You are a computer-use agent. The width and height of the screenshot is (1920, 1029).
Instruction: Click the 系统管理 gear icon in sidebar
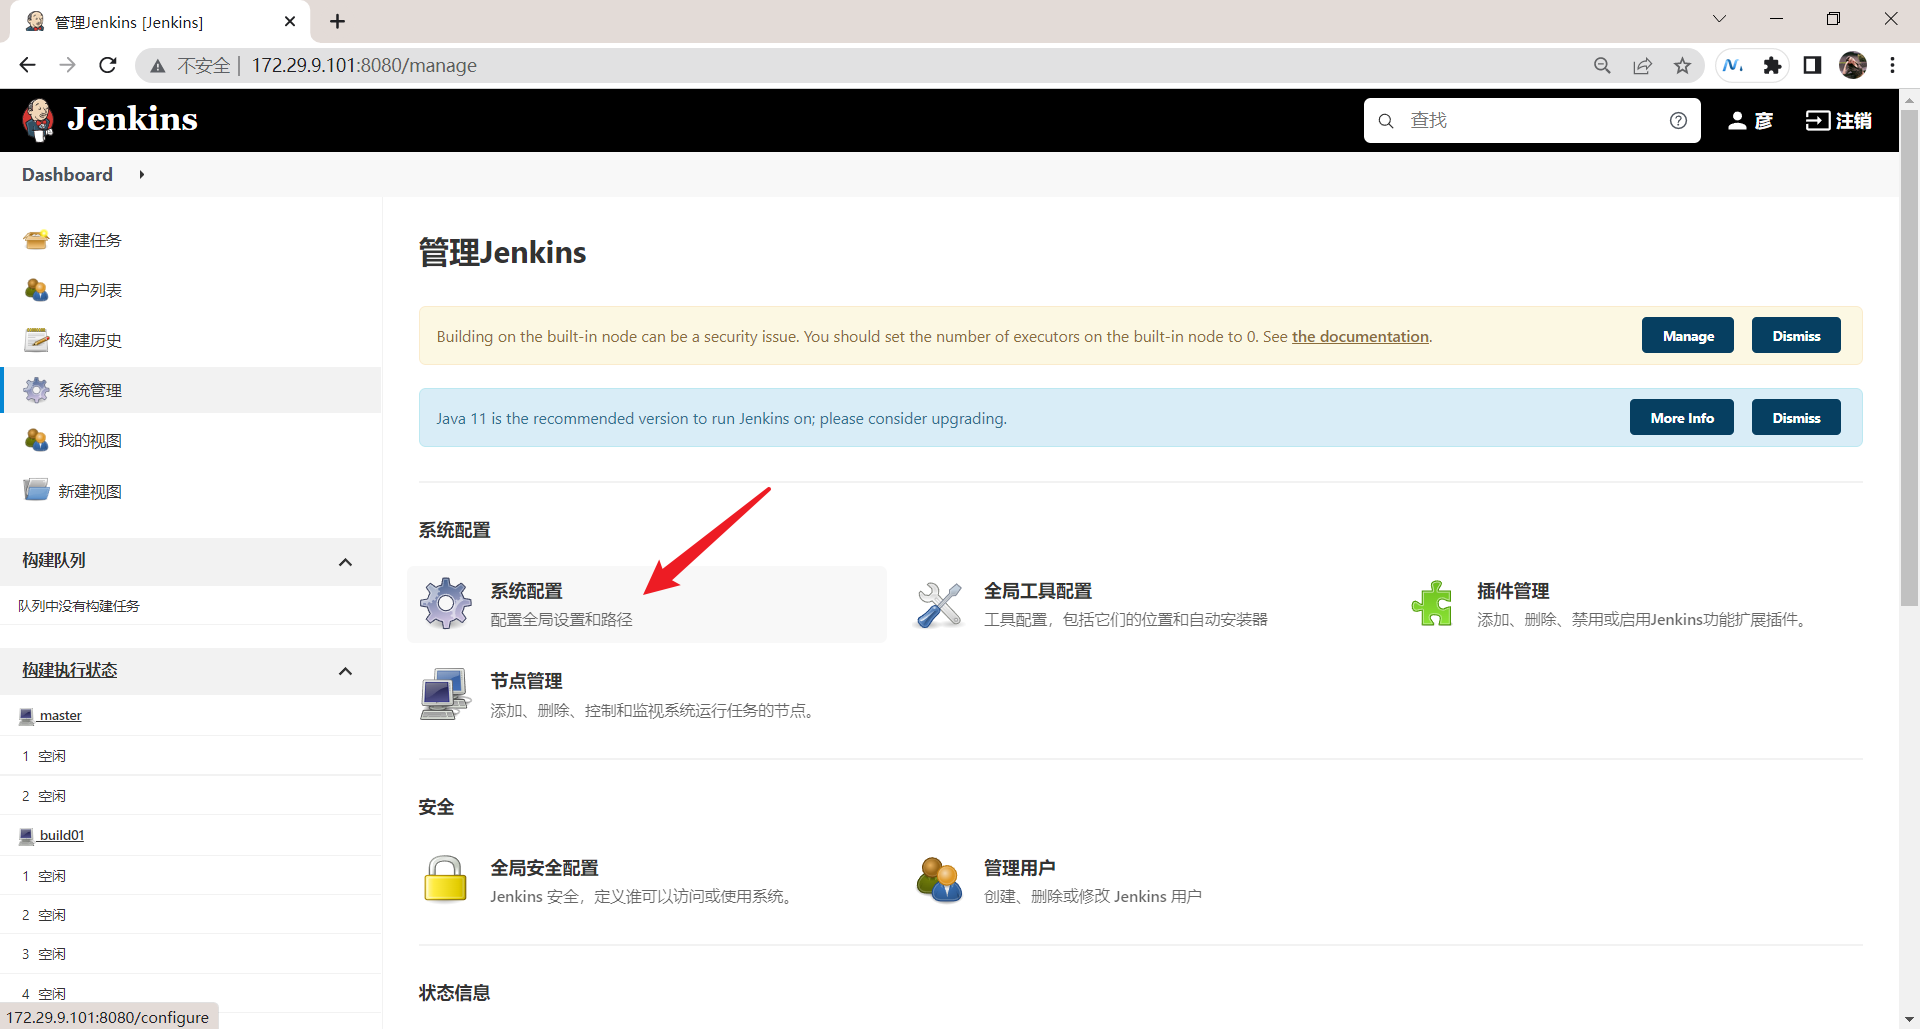click(x=36, y=390)
